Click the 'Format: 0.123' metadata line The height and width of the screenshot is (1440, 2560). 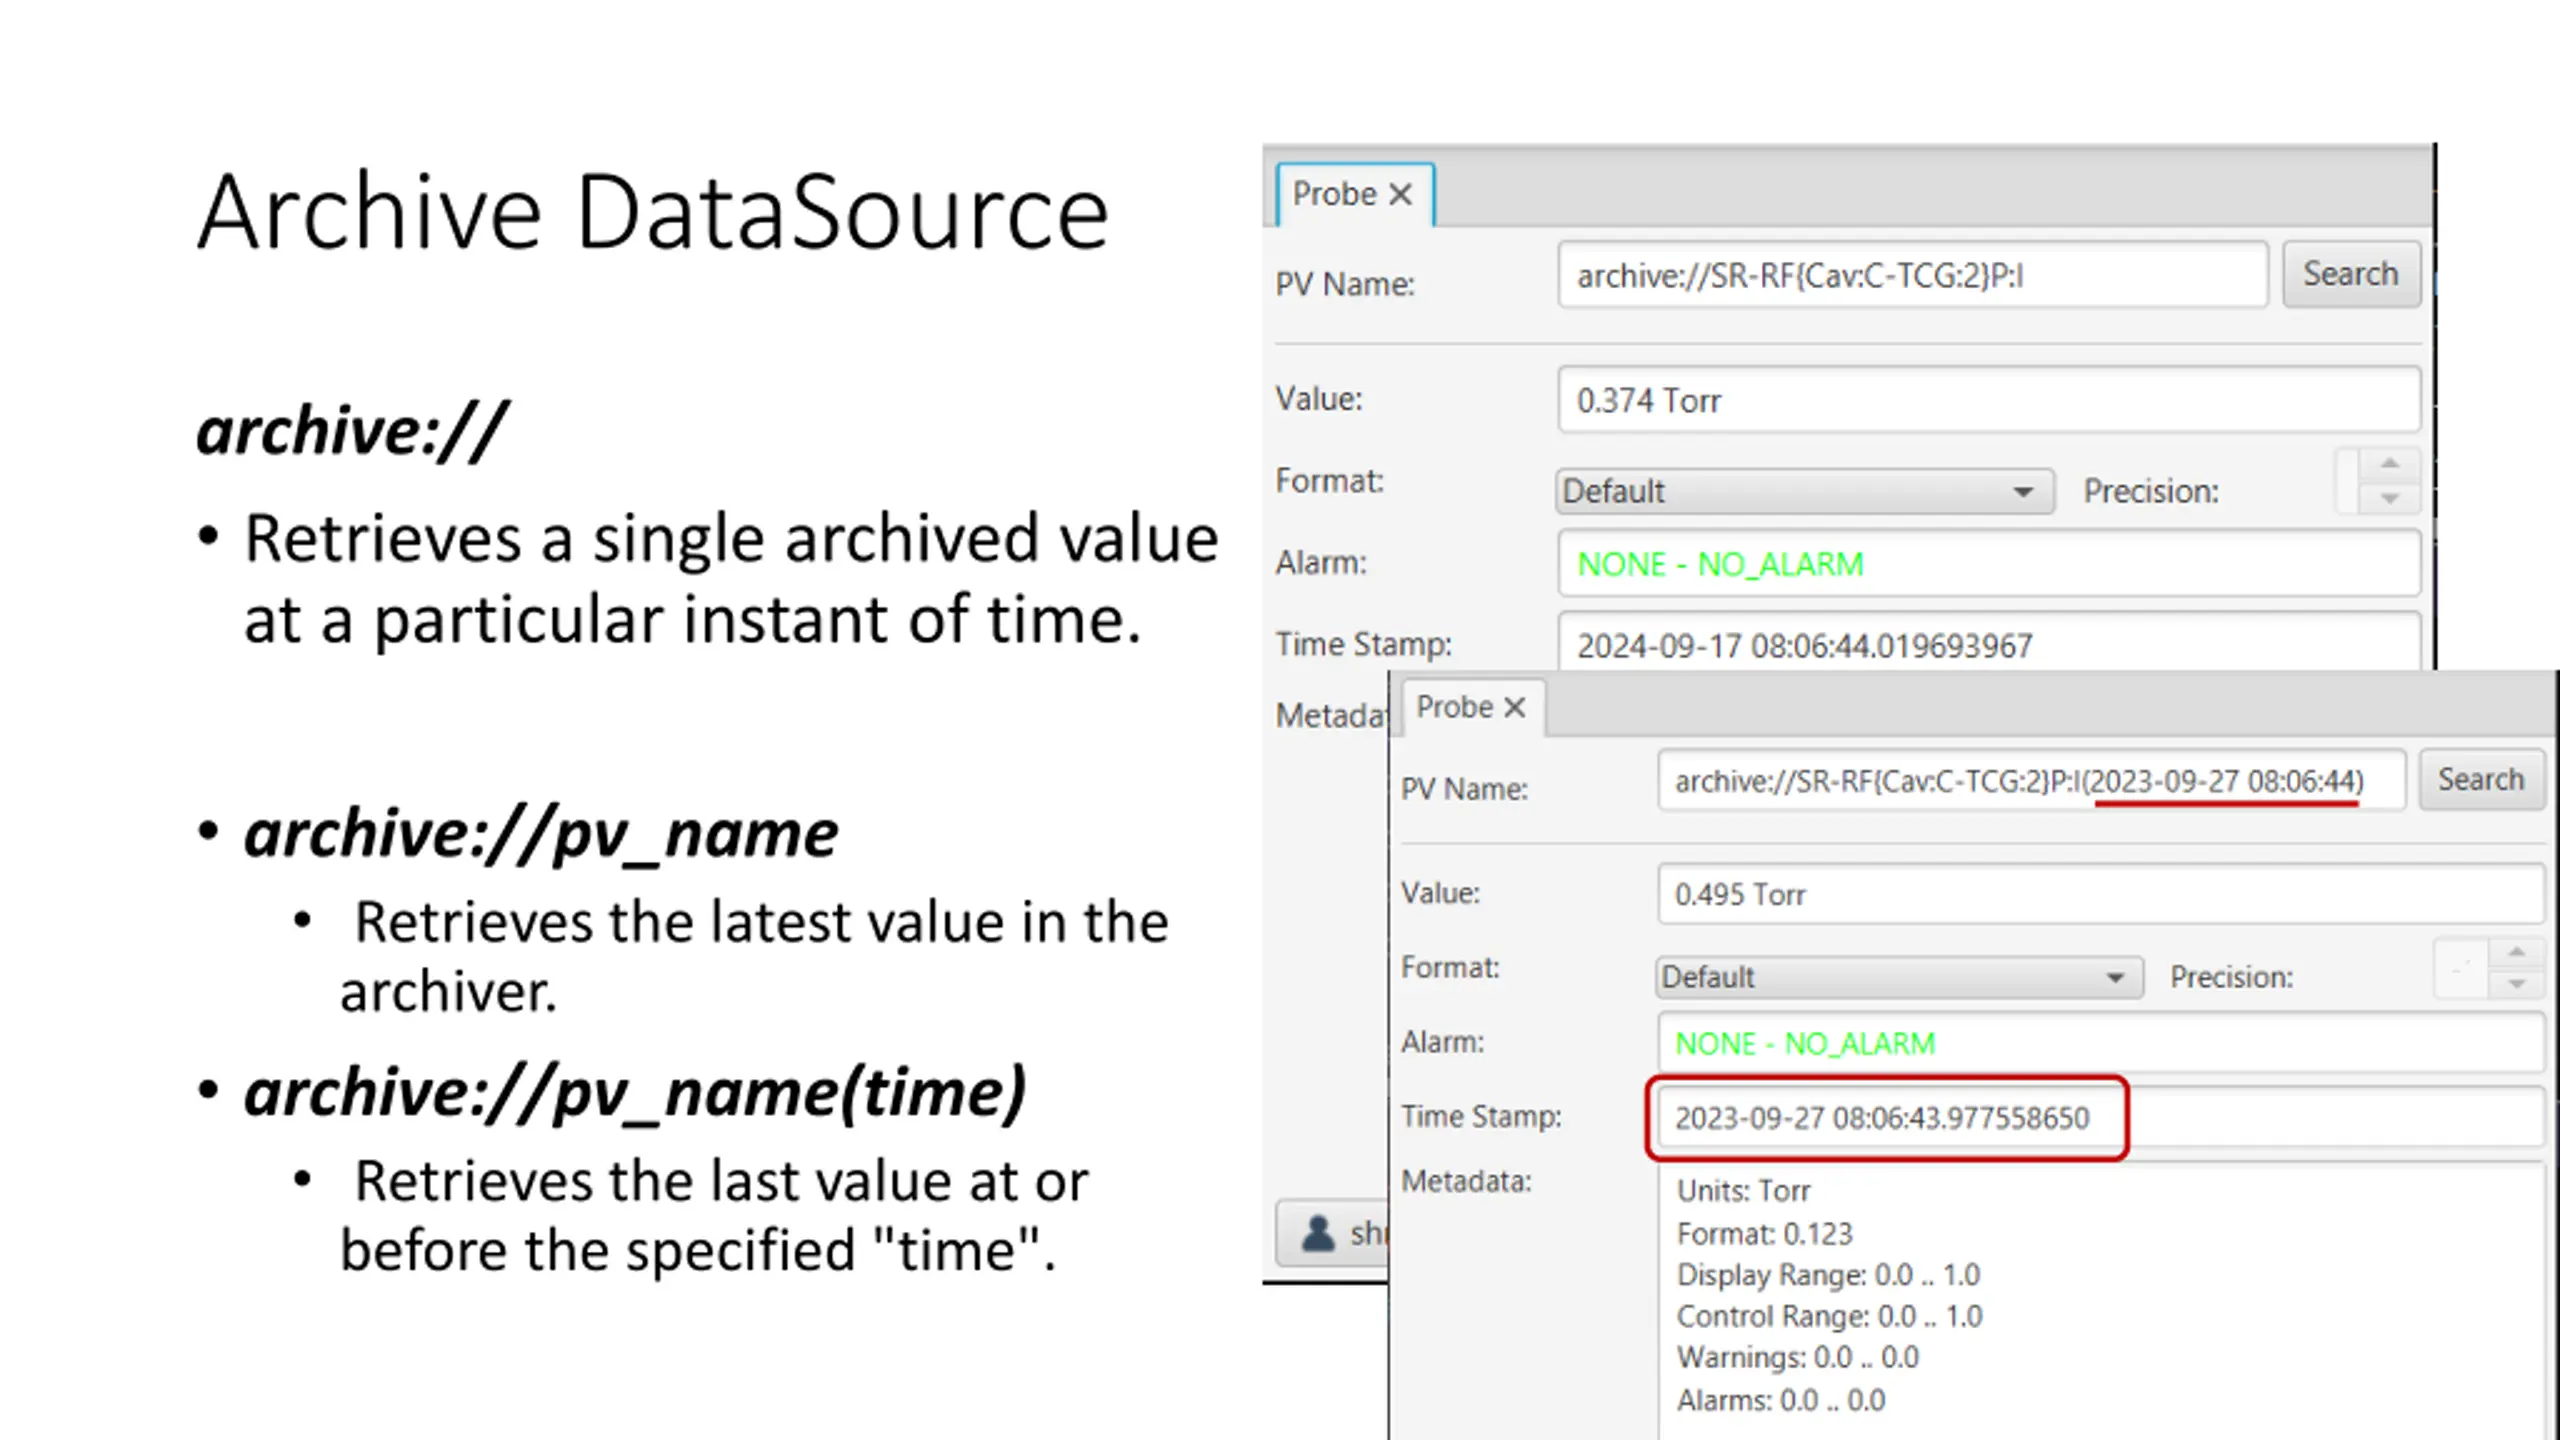1765,1234
